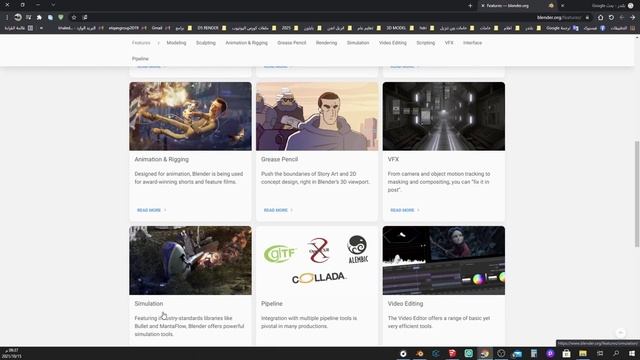Click the Video Editing card title

405,304
